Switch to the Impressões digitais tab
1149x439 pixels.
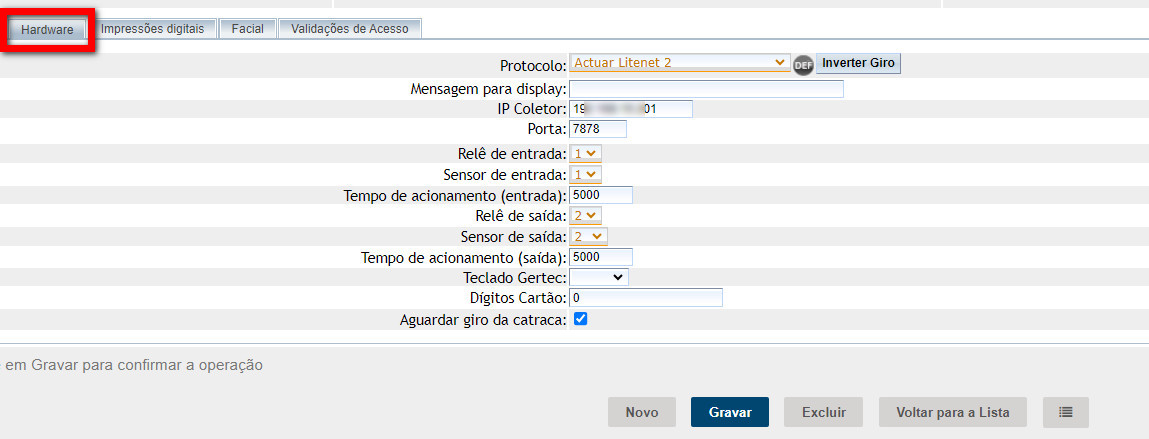[152, 29]
